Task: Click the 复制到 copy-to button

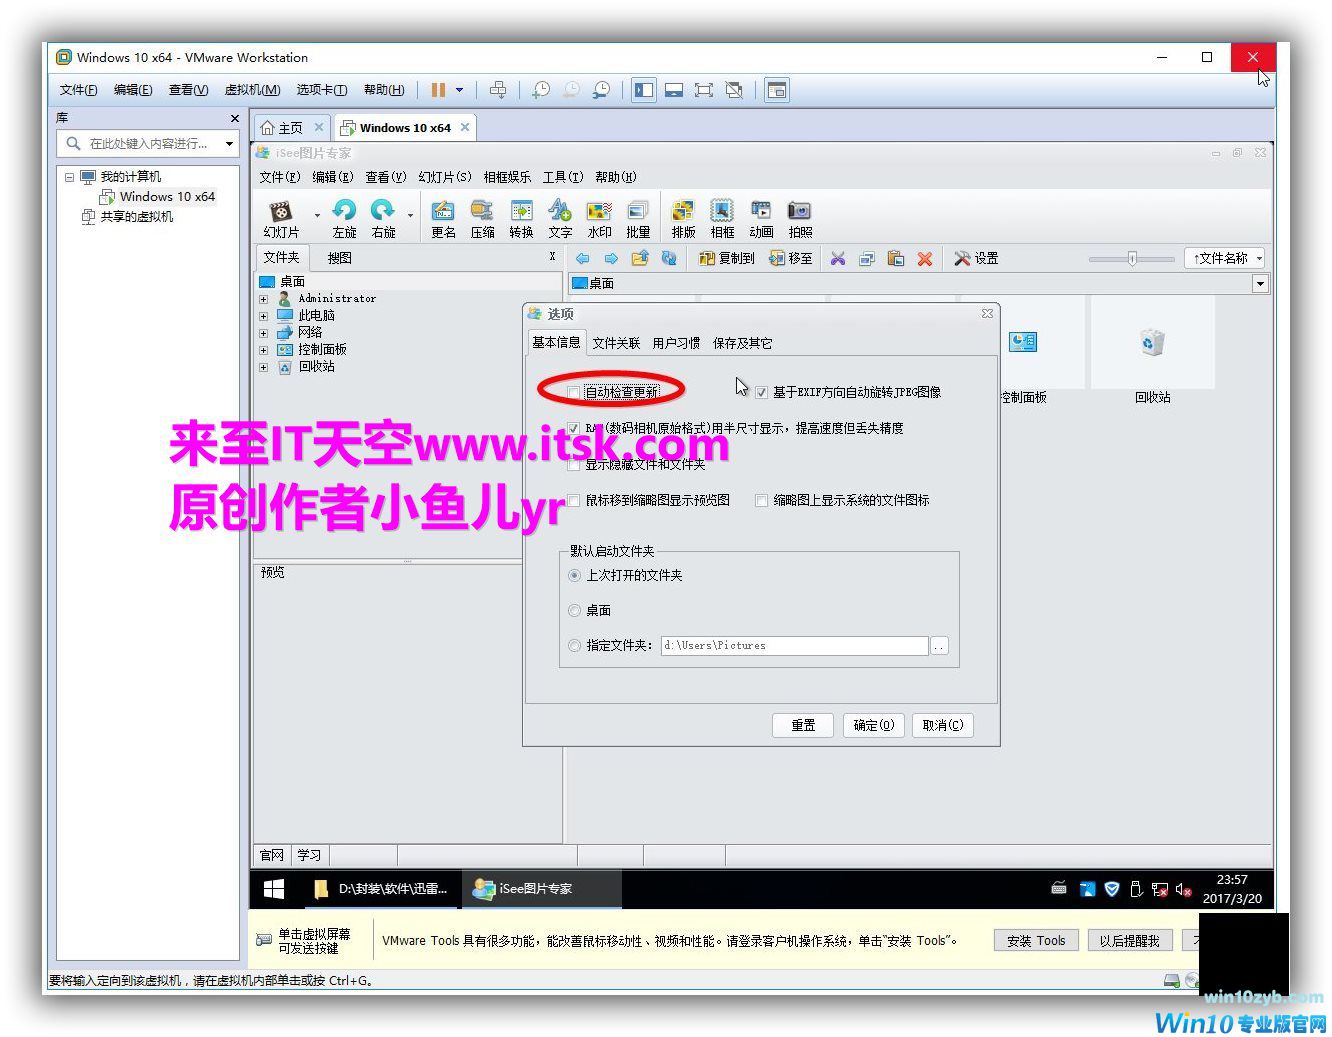Action: (x=727, y=258)
